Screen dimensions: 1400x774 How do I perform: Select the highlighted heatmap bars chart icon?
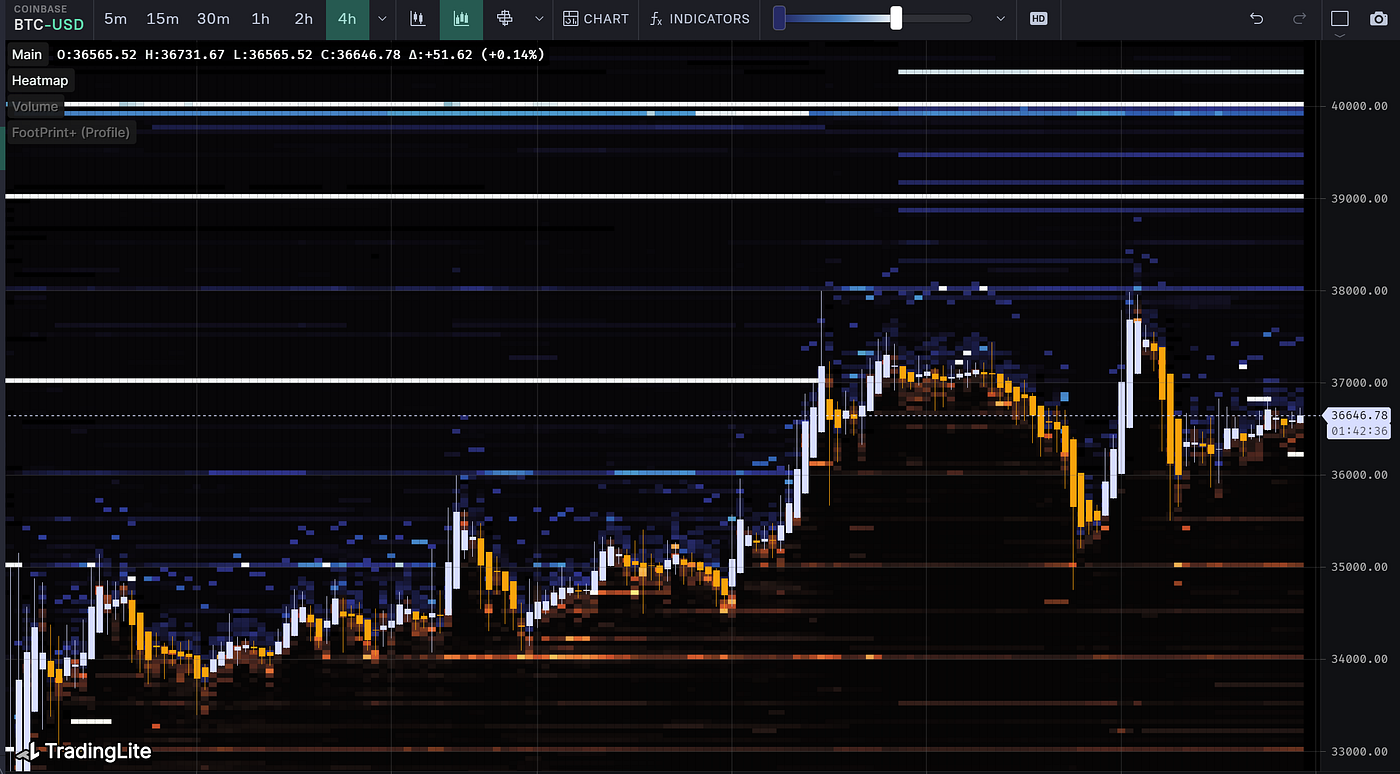point(461,19)
